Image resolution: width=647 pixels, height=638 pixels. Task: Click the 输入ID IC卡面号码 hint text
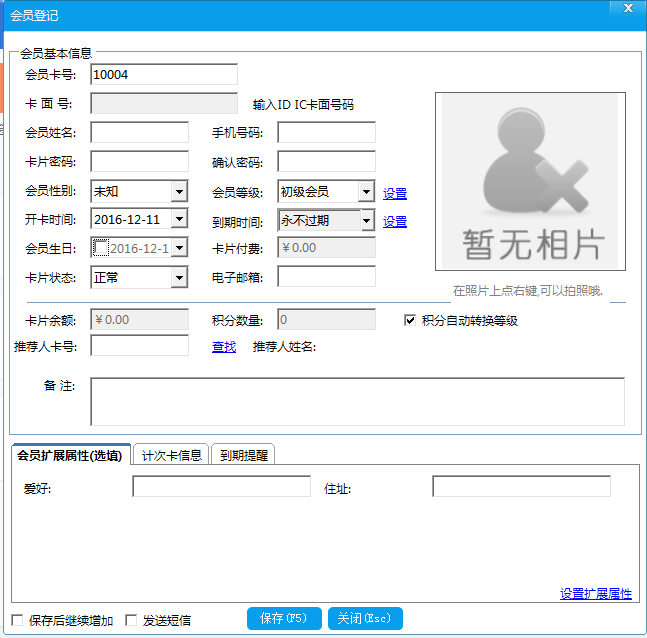303,104
